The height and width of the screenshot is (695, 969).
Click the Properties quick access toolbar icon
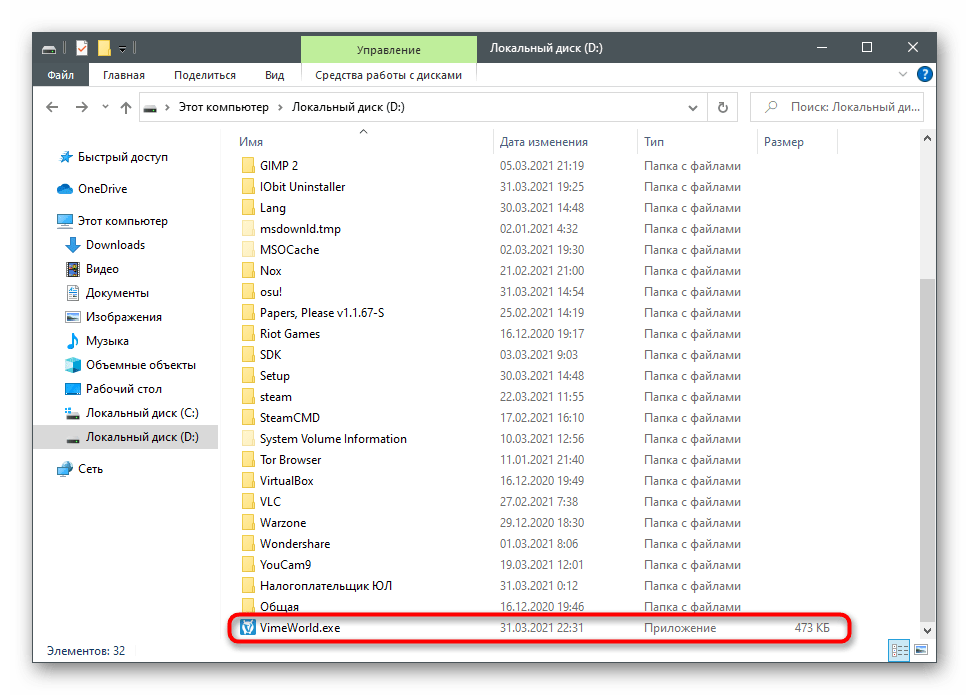(82, 48)
